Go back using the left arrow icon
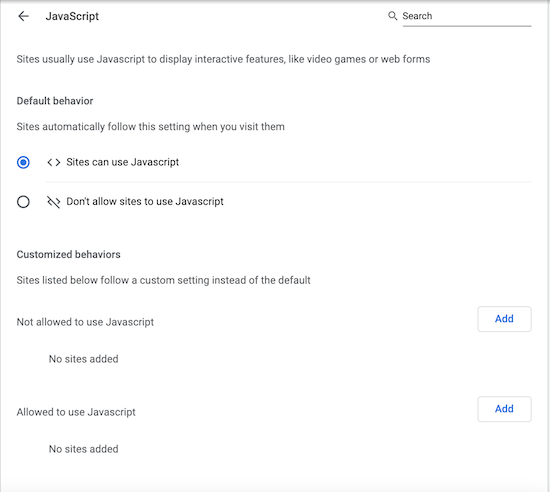 pyautogui.click(x=24, y=16)
